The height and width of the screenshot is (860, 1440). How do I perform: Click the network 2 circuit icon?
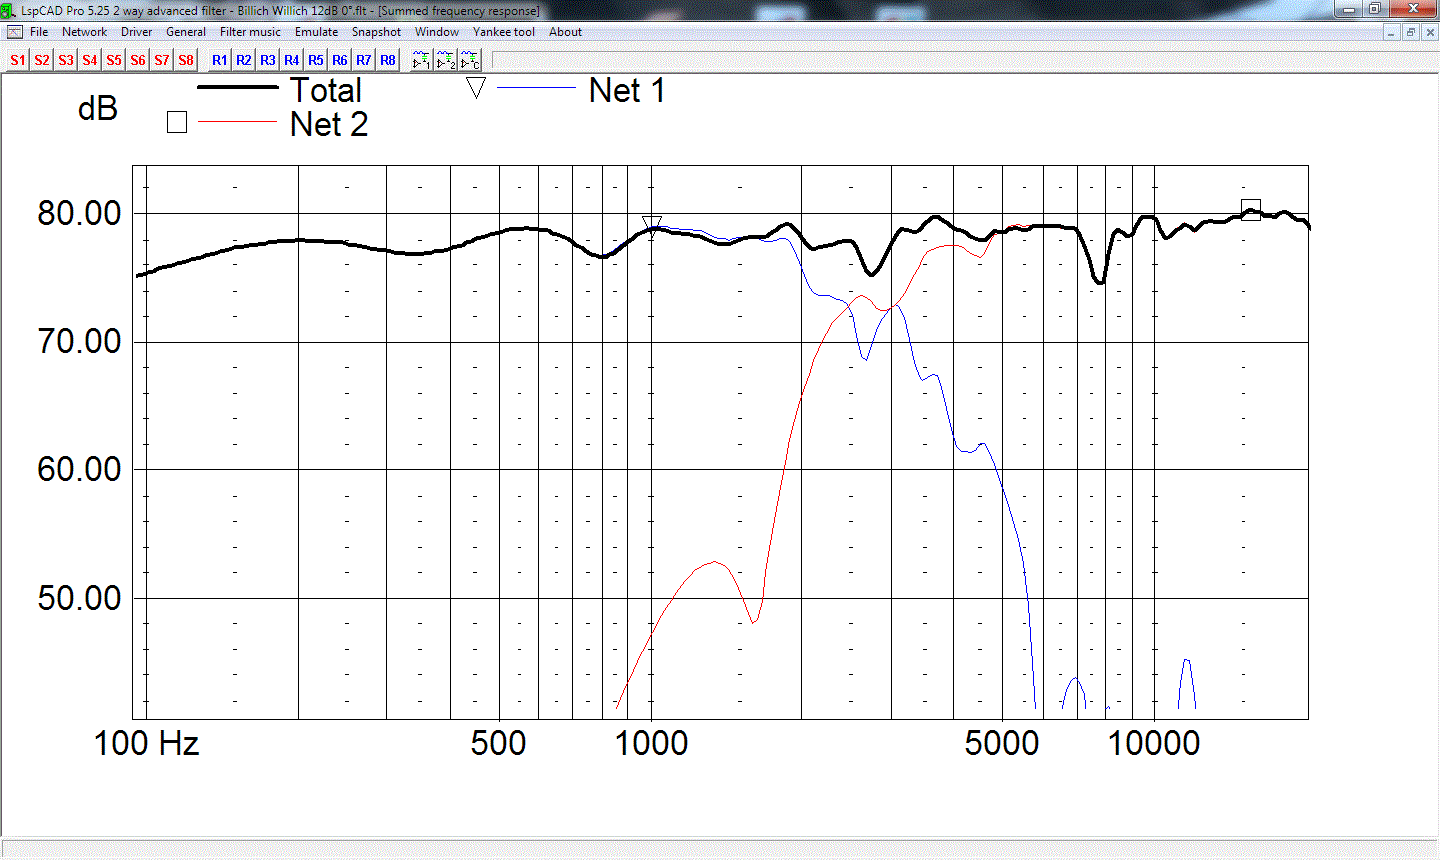click(446, 61)
